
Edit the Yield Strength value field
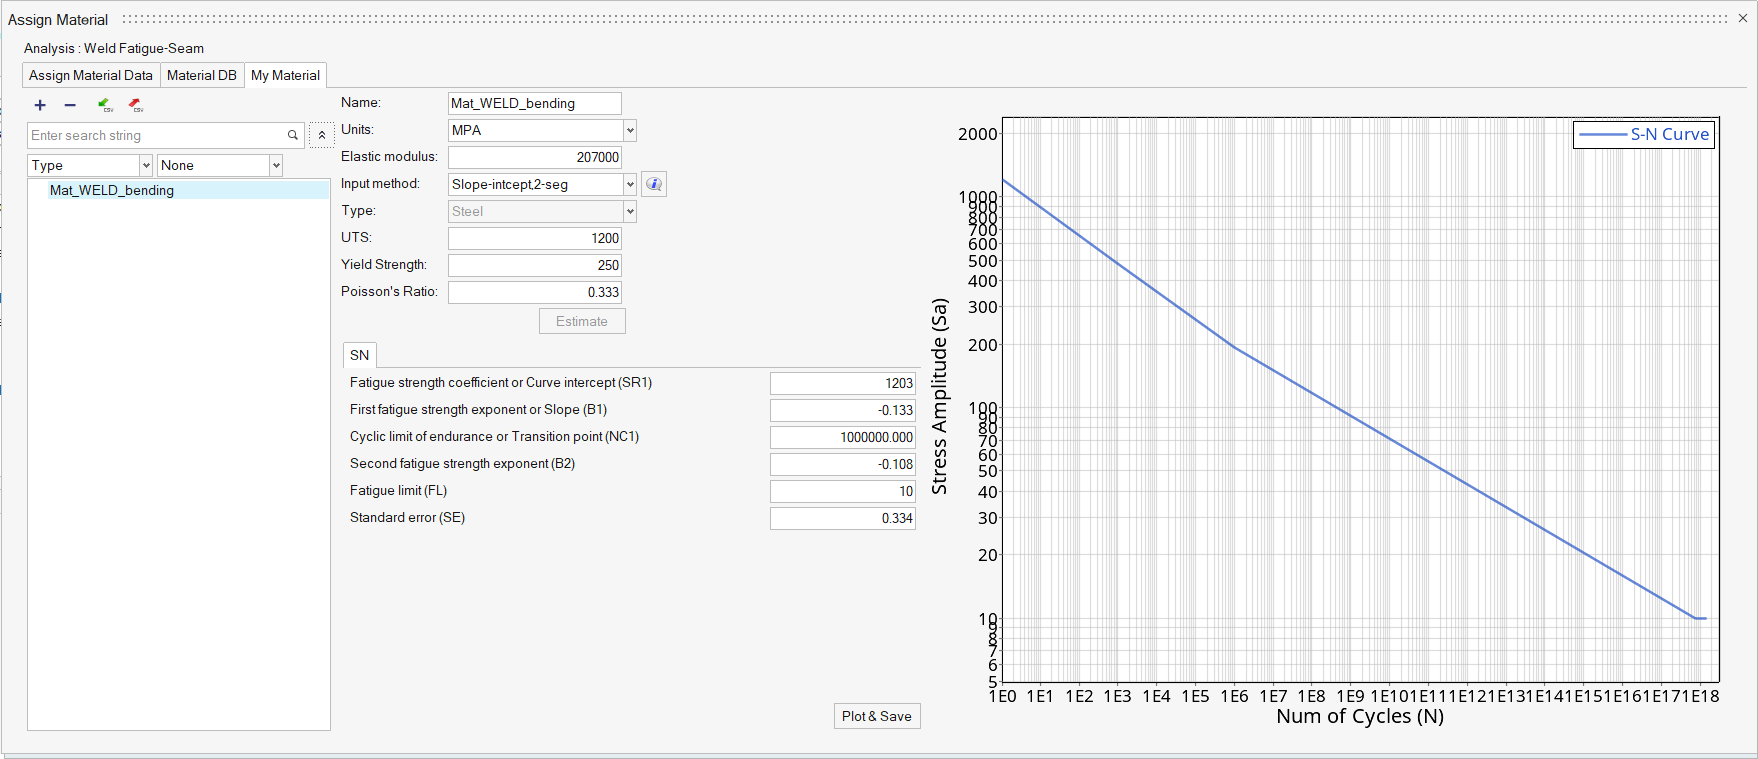(x=535, y=265)
